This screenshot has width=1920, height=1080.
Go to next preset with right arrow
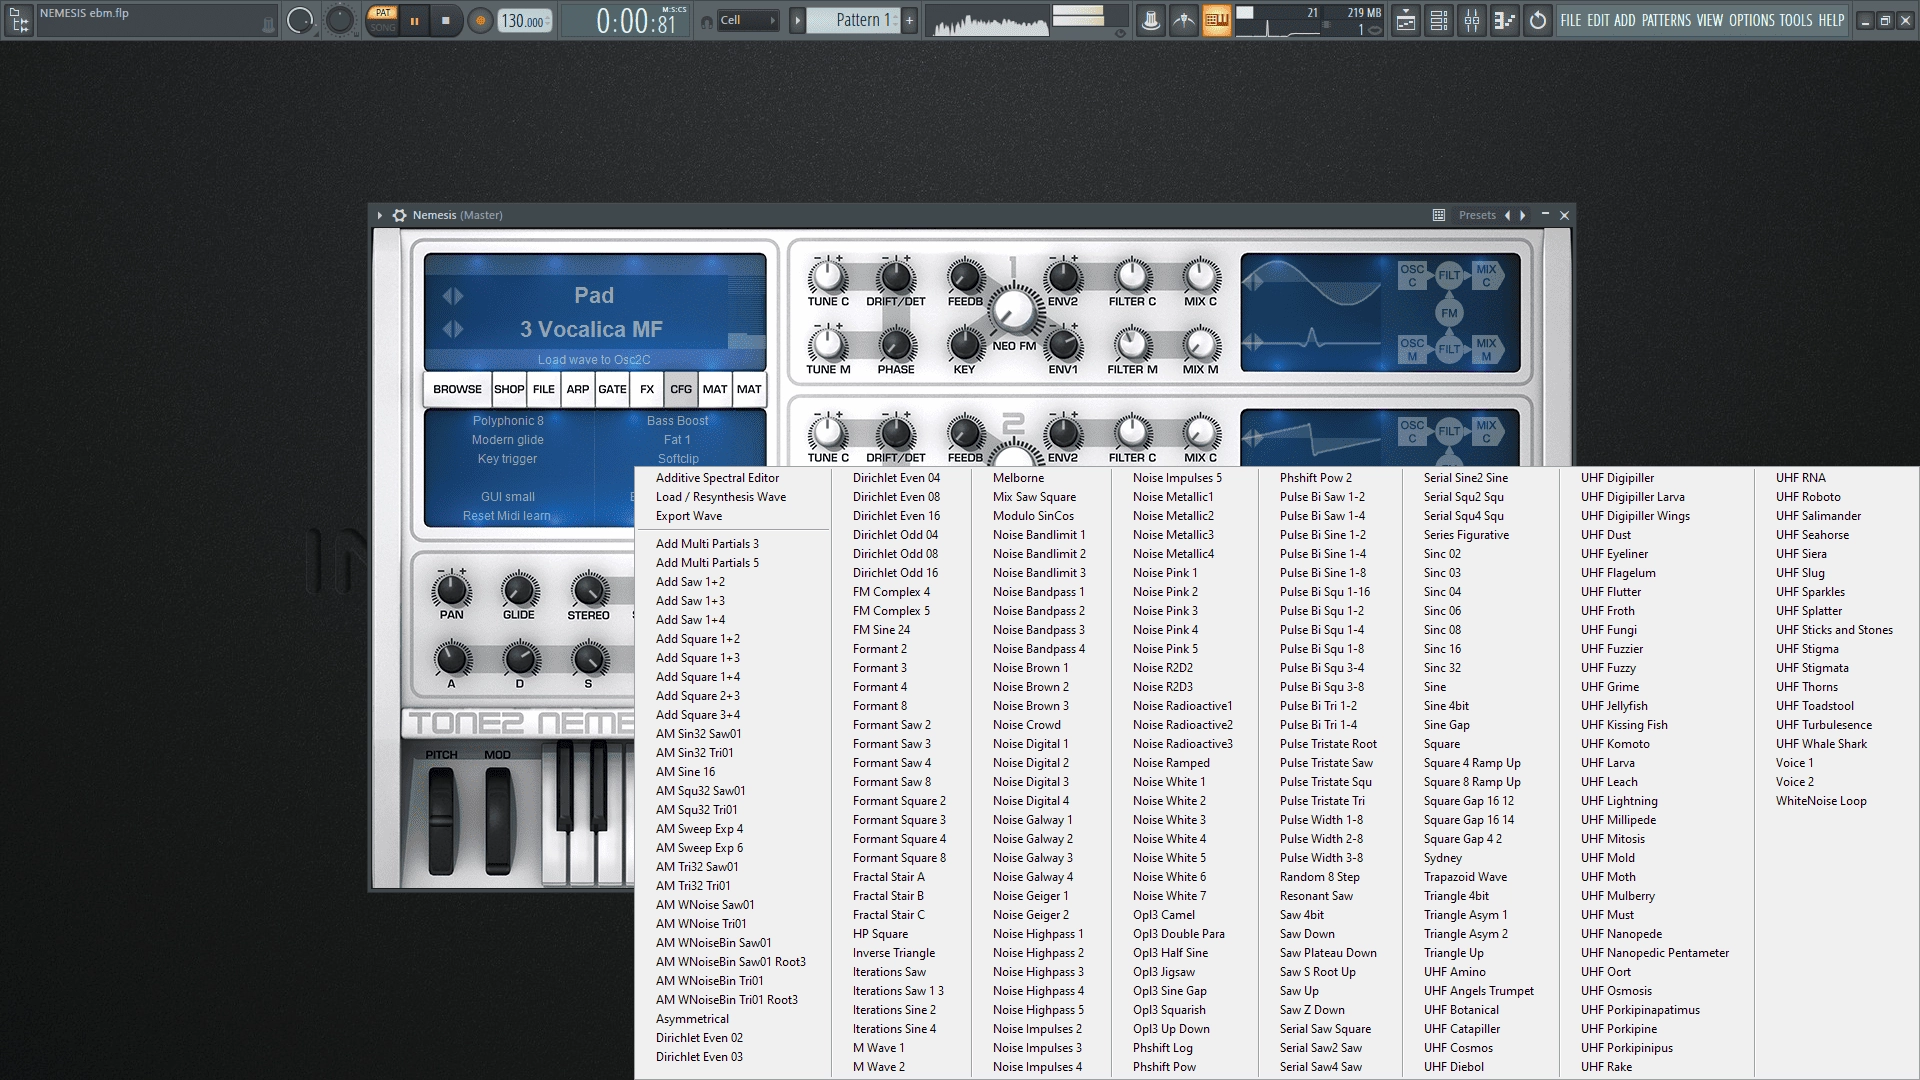click(x=1523, y=215)
